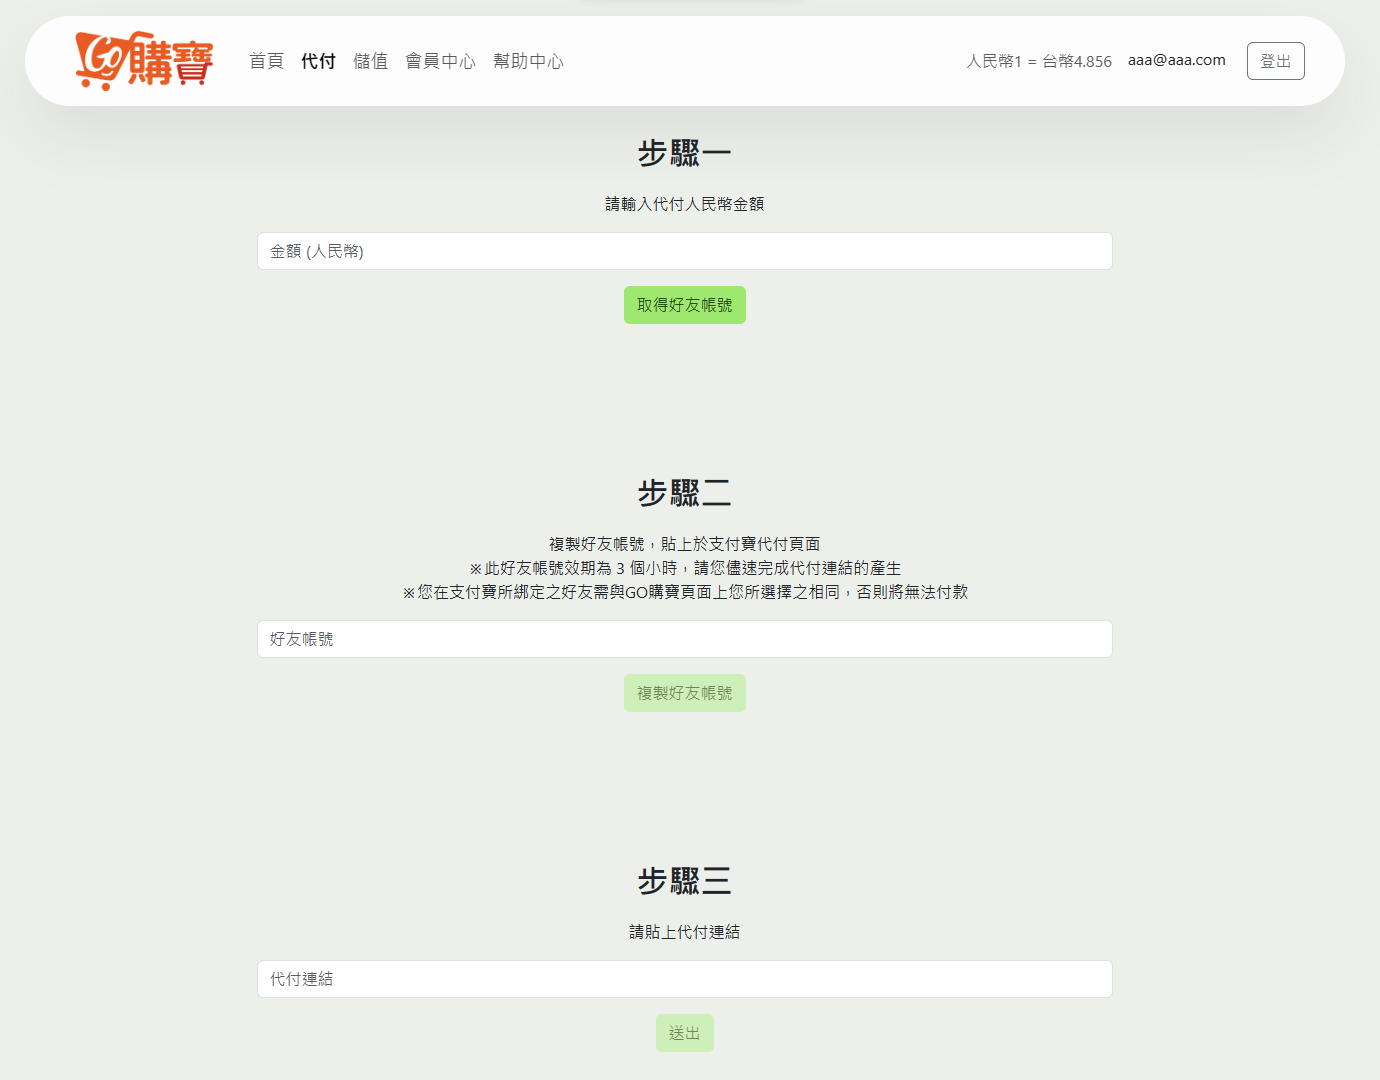Click the GO購寶 shopping cart logo
1380x1080 pixels.
tap(144, 61)
